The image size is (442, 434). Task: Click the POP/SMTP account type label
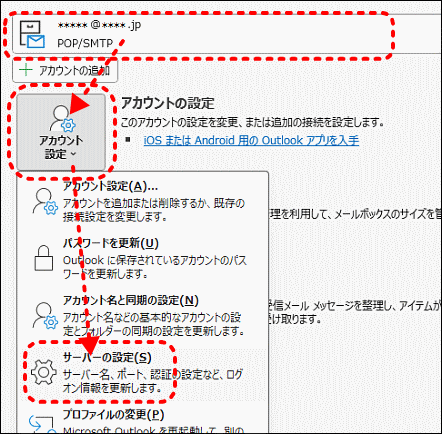85,43
